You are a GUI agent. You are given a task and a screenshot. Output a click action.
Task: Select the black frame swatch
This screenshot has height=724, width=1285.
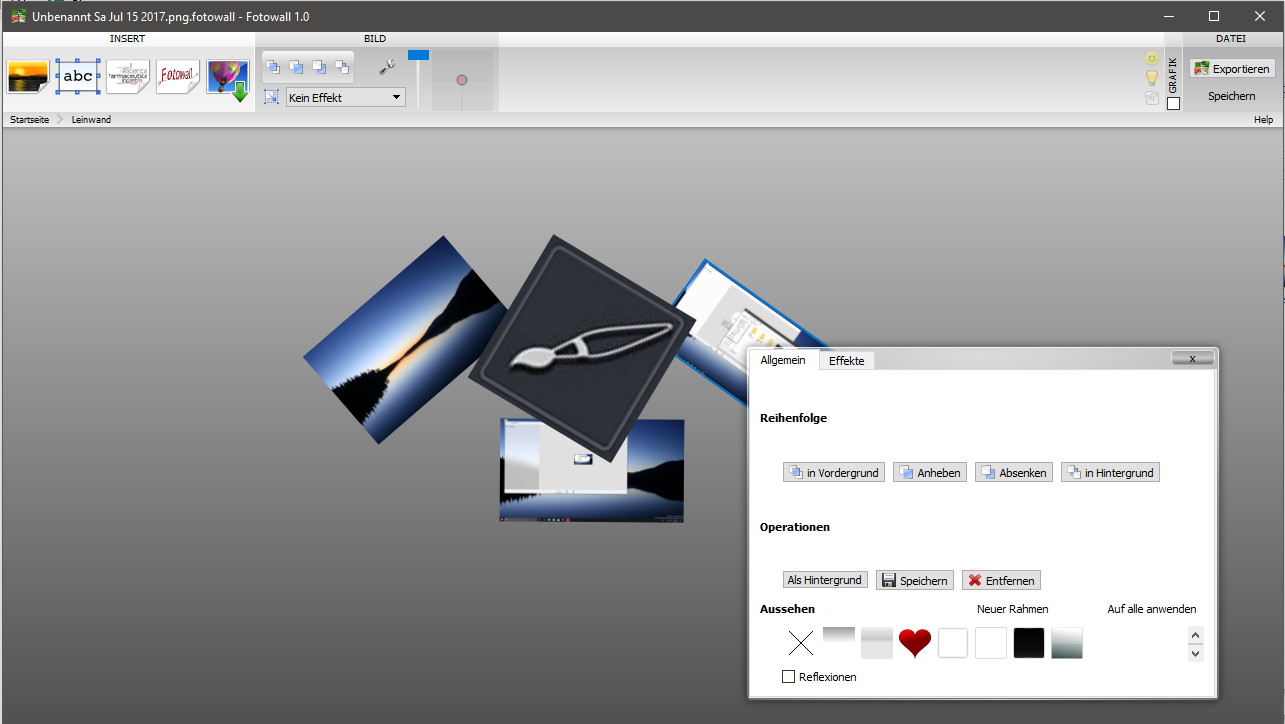coord(1029,643)
